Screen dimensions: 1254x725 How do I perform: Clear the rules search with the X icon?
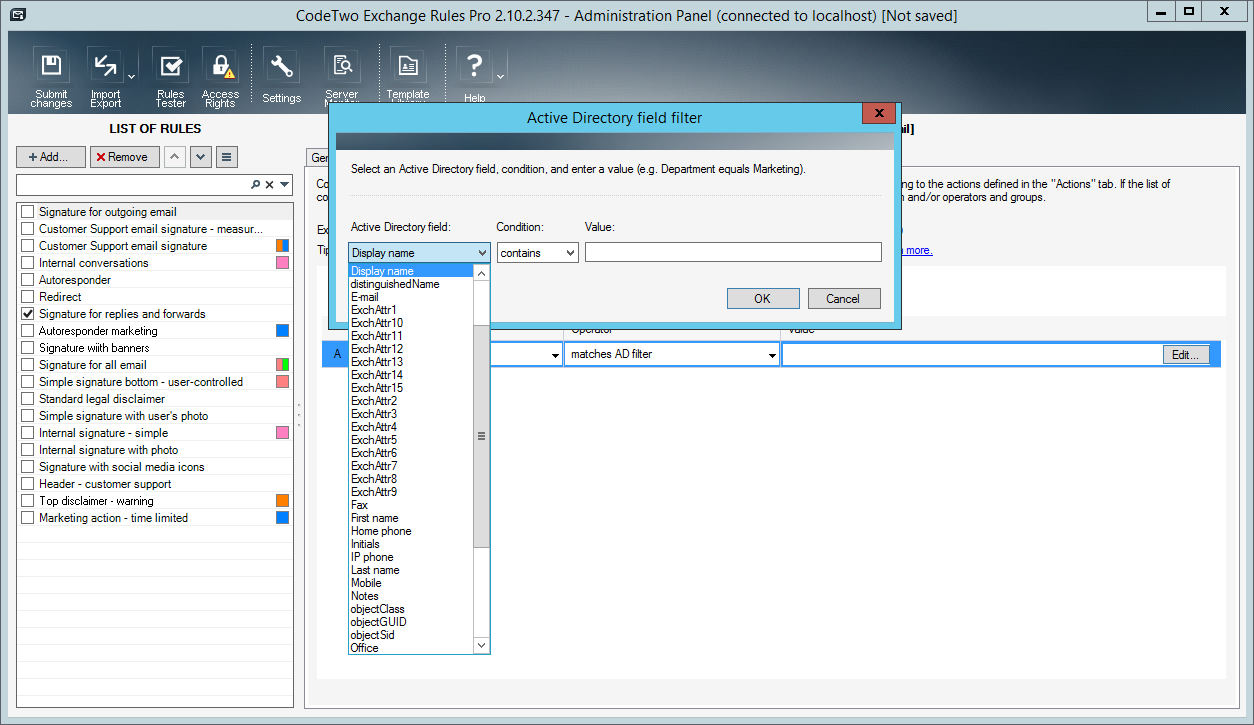[270, 185]
